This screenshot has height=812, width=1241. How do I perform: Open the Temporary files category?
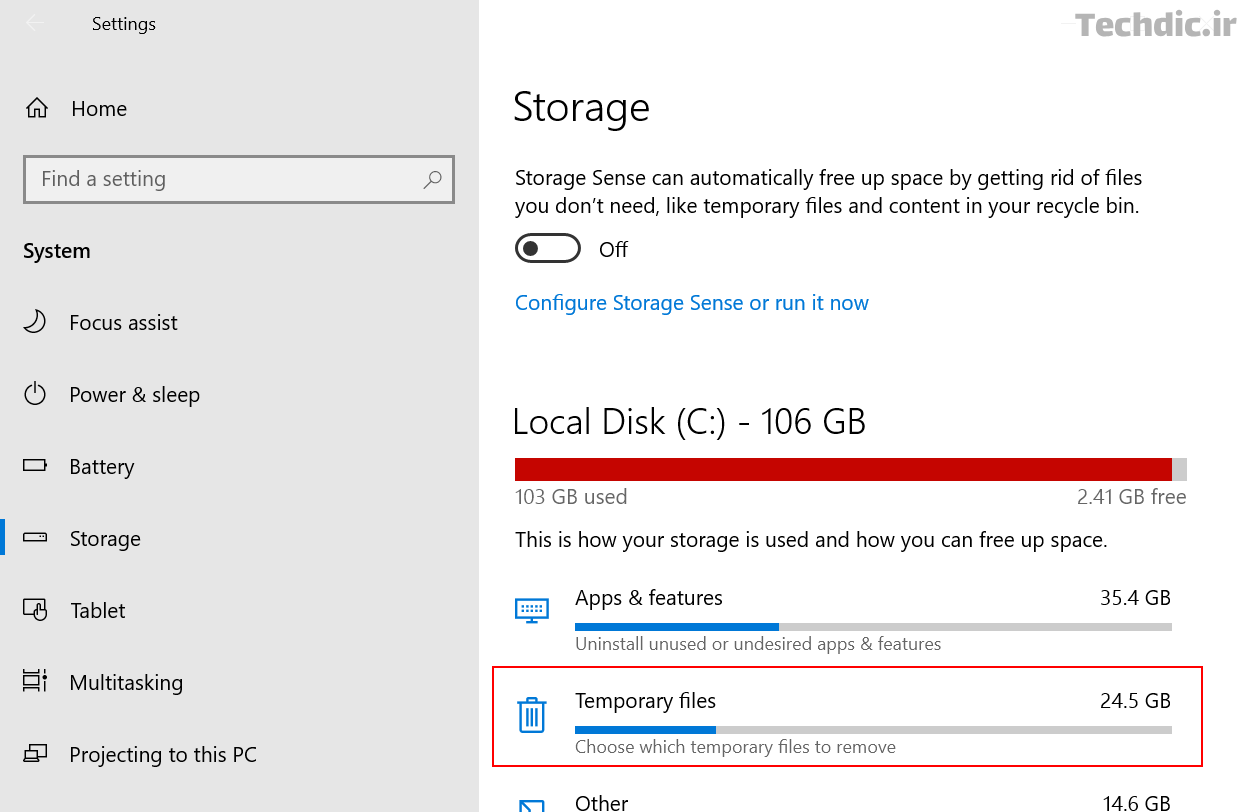pyautogui.click(x=645, y=701)
